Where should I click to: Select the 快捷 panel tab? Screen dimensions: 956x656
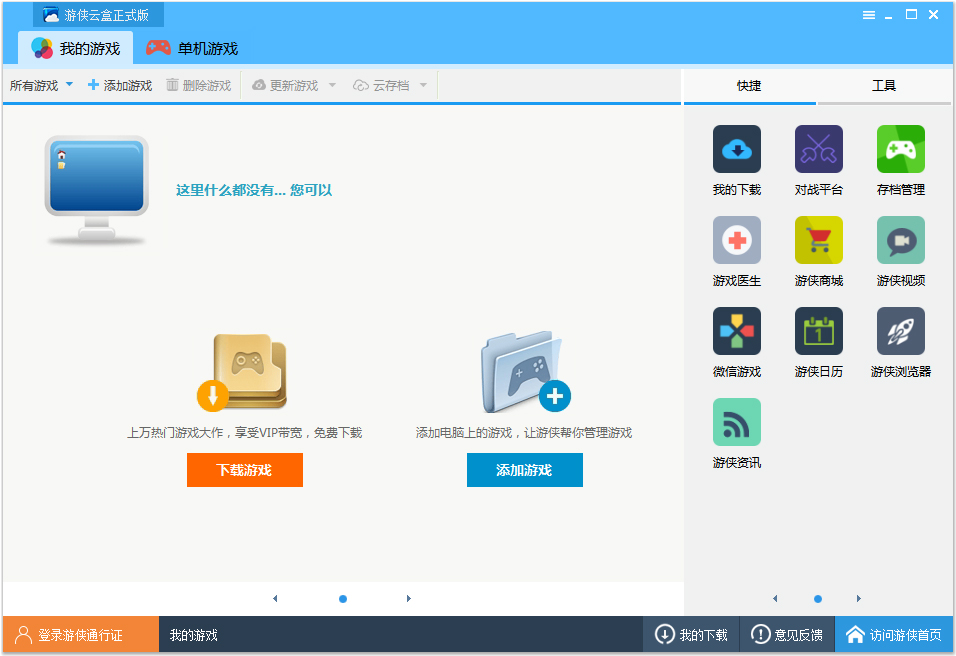[749, 86]
